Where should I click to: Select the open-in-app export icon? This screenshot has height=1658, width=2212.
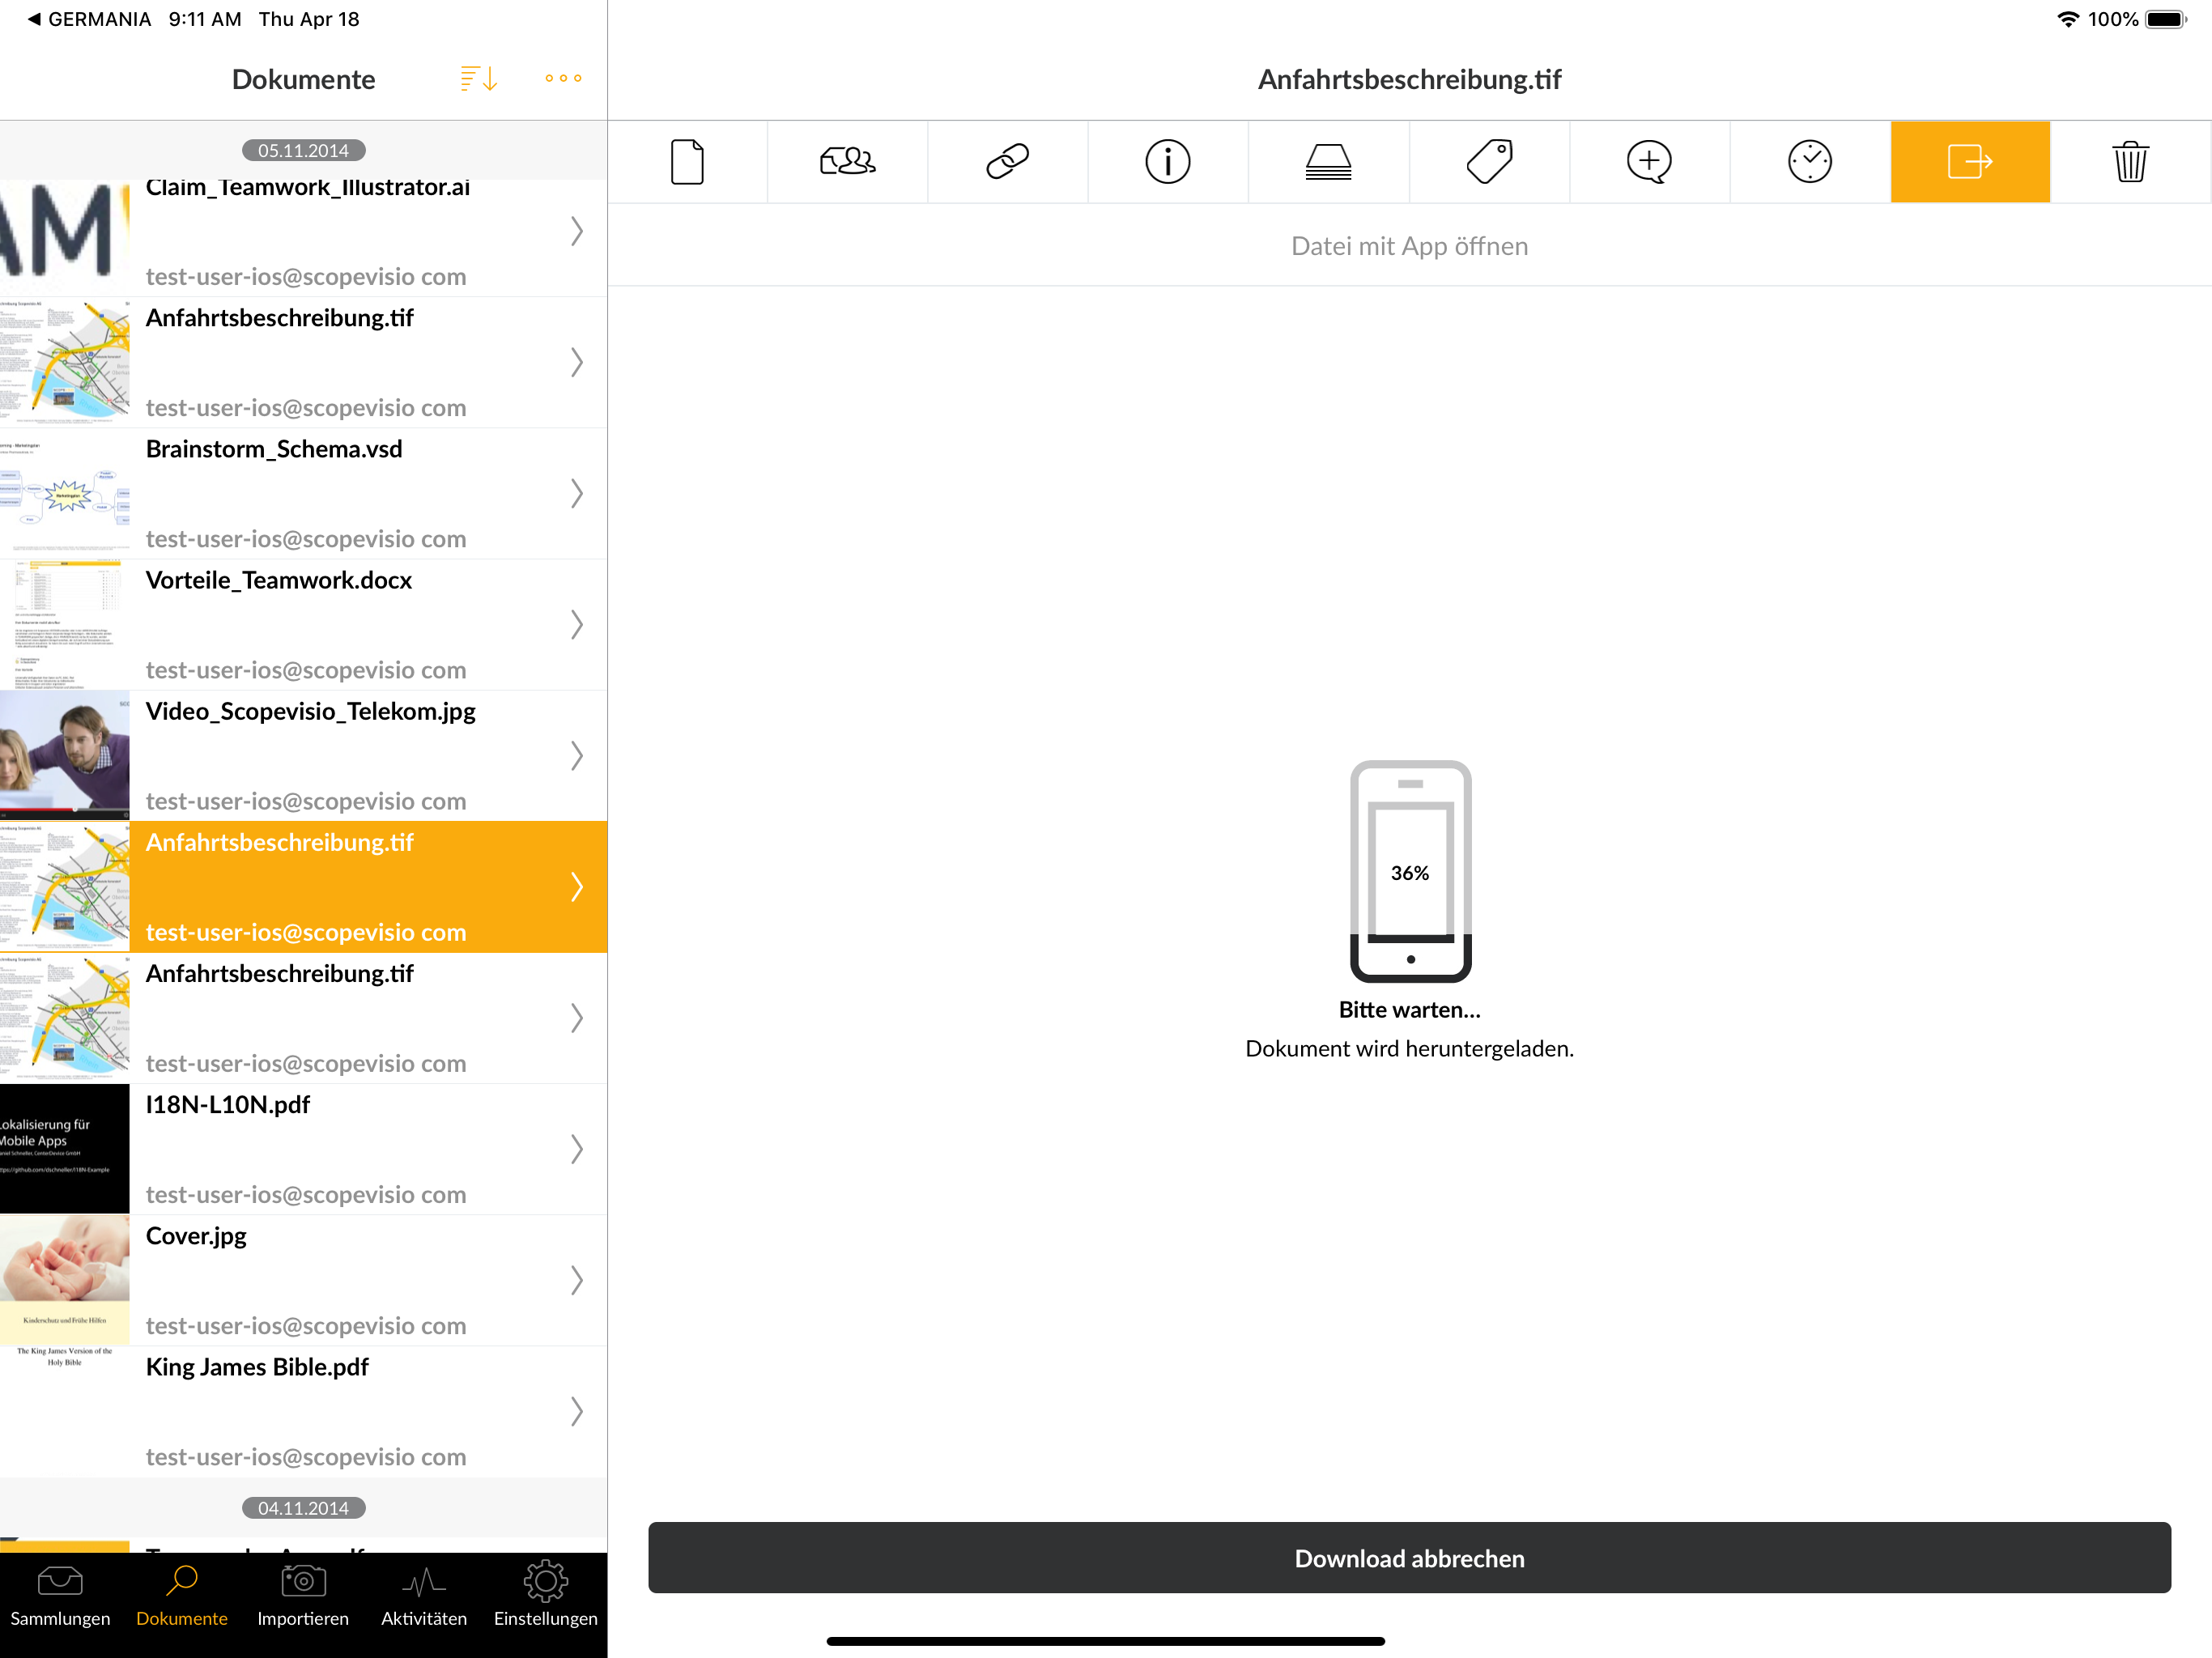[1970, 162]
